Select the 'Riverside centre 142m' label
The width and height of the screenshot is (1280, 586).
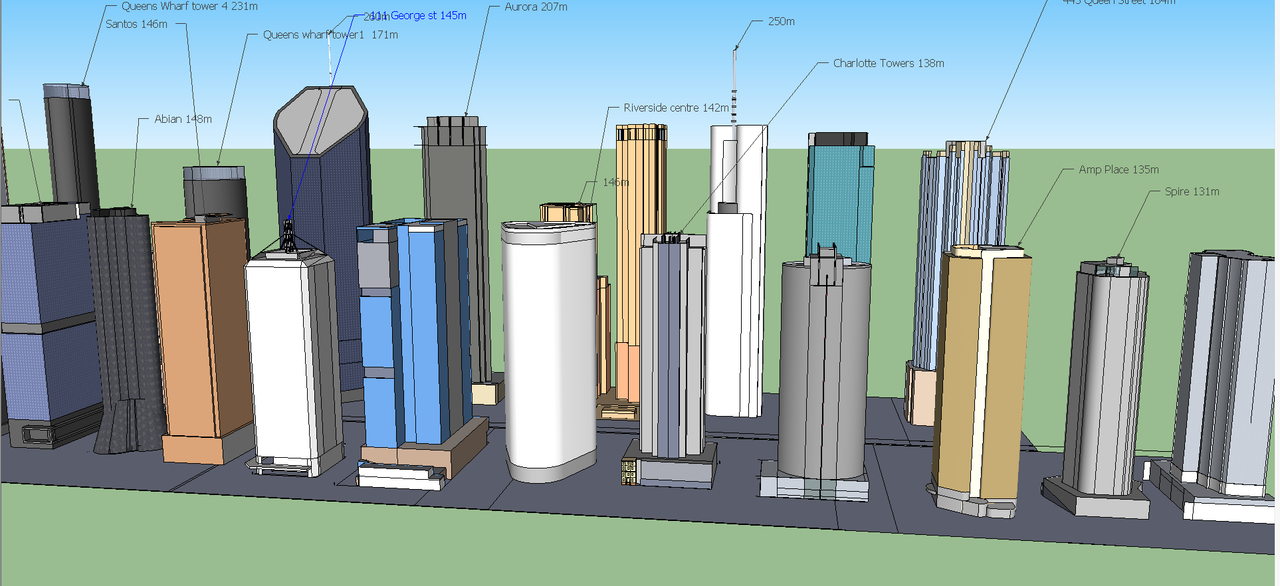(x=676, y=107)
